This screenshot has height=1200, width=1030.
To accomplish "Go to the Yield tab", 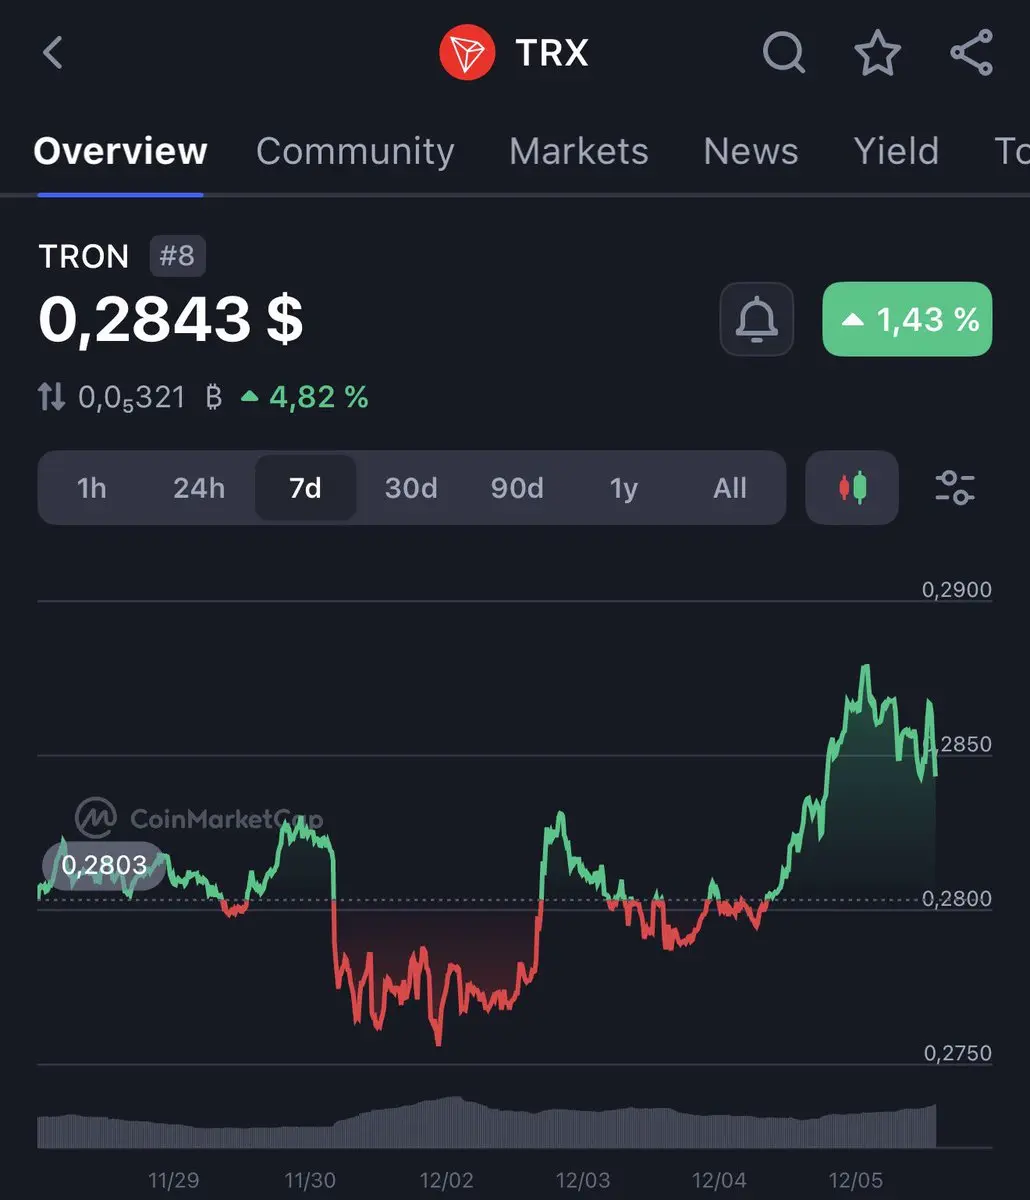I will tap(896, 151).
